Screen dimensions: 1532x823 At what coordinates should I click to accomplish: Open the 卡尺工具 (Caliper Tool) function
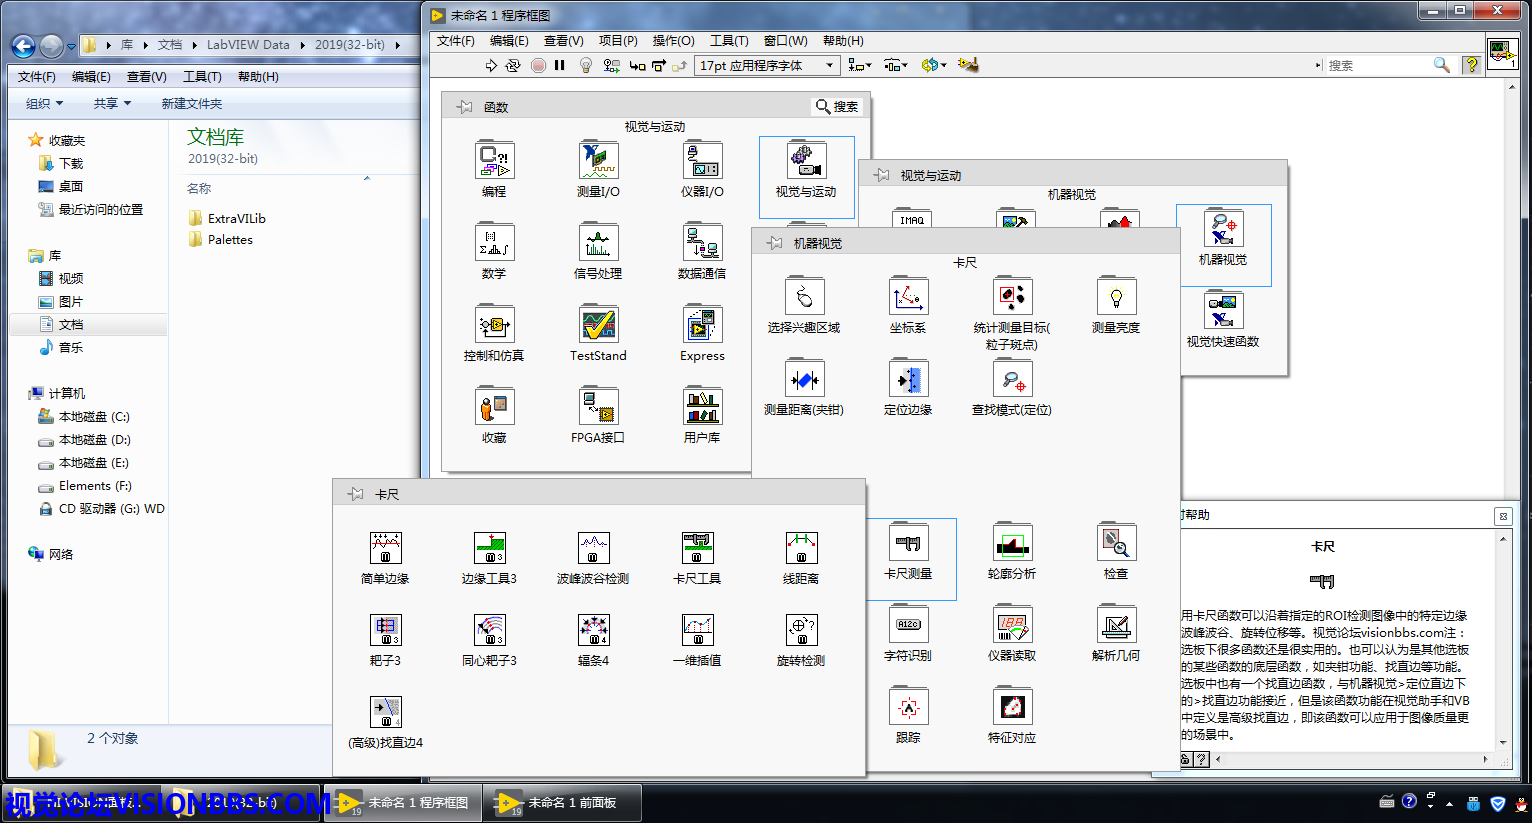click(x=697, y=549)
